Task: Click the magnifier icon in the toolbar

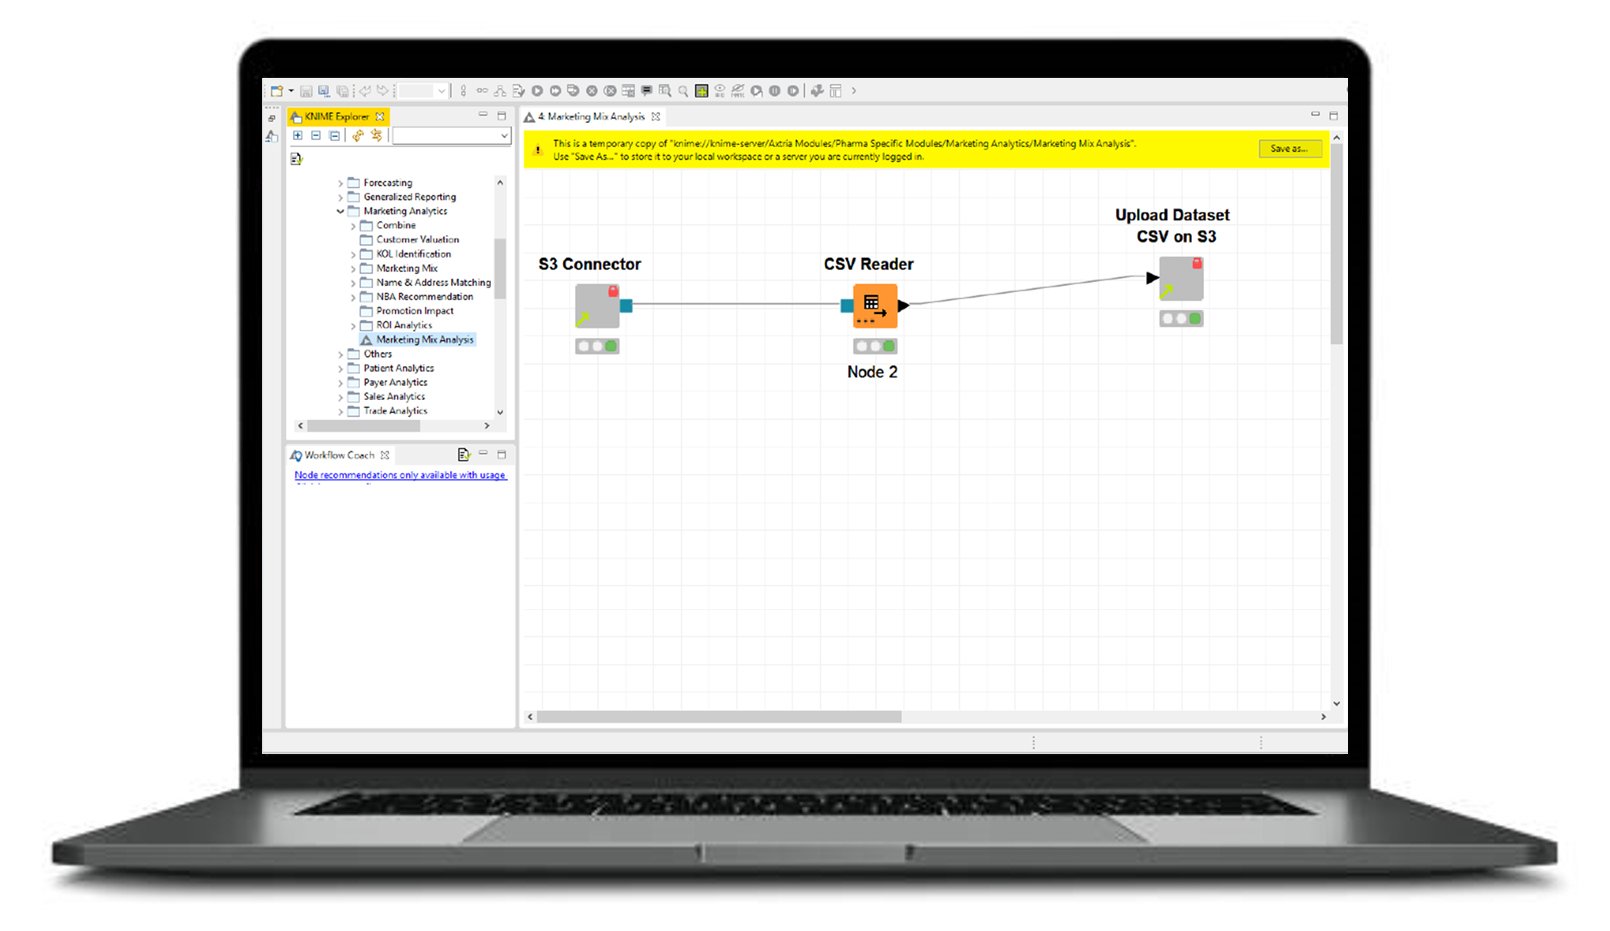Action: coord(683,91)
